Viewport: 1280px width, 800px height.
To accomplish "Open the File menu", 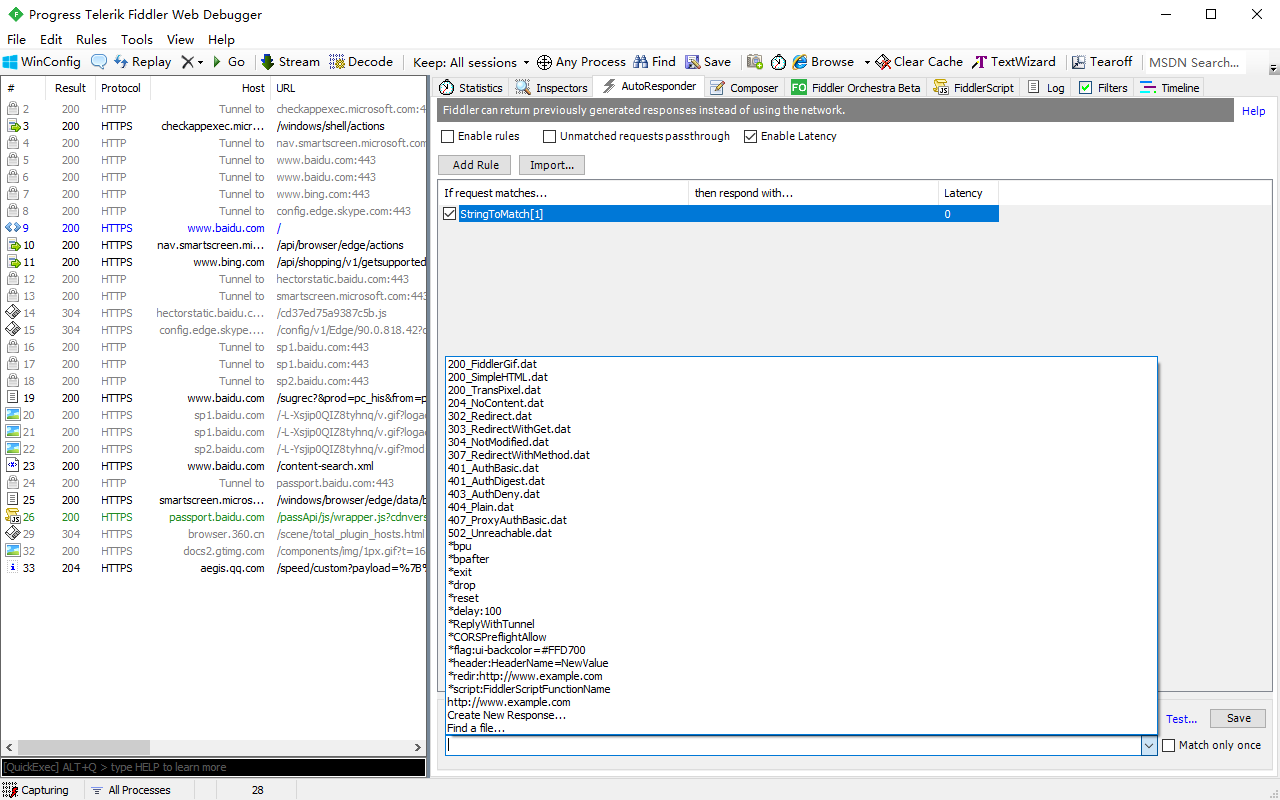I will point(16,40).
